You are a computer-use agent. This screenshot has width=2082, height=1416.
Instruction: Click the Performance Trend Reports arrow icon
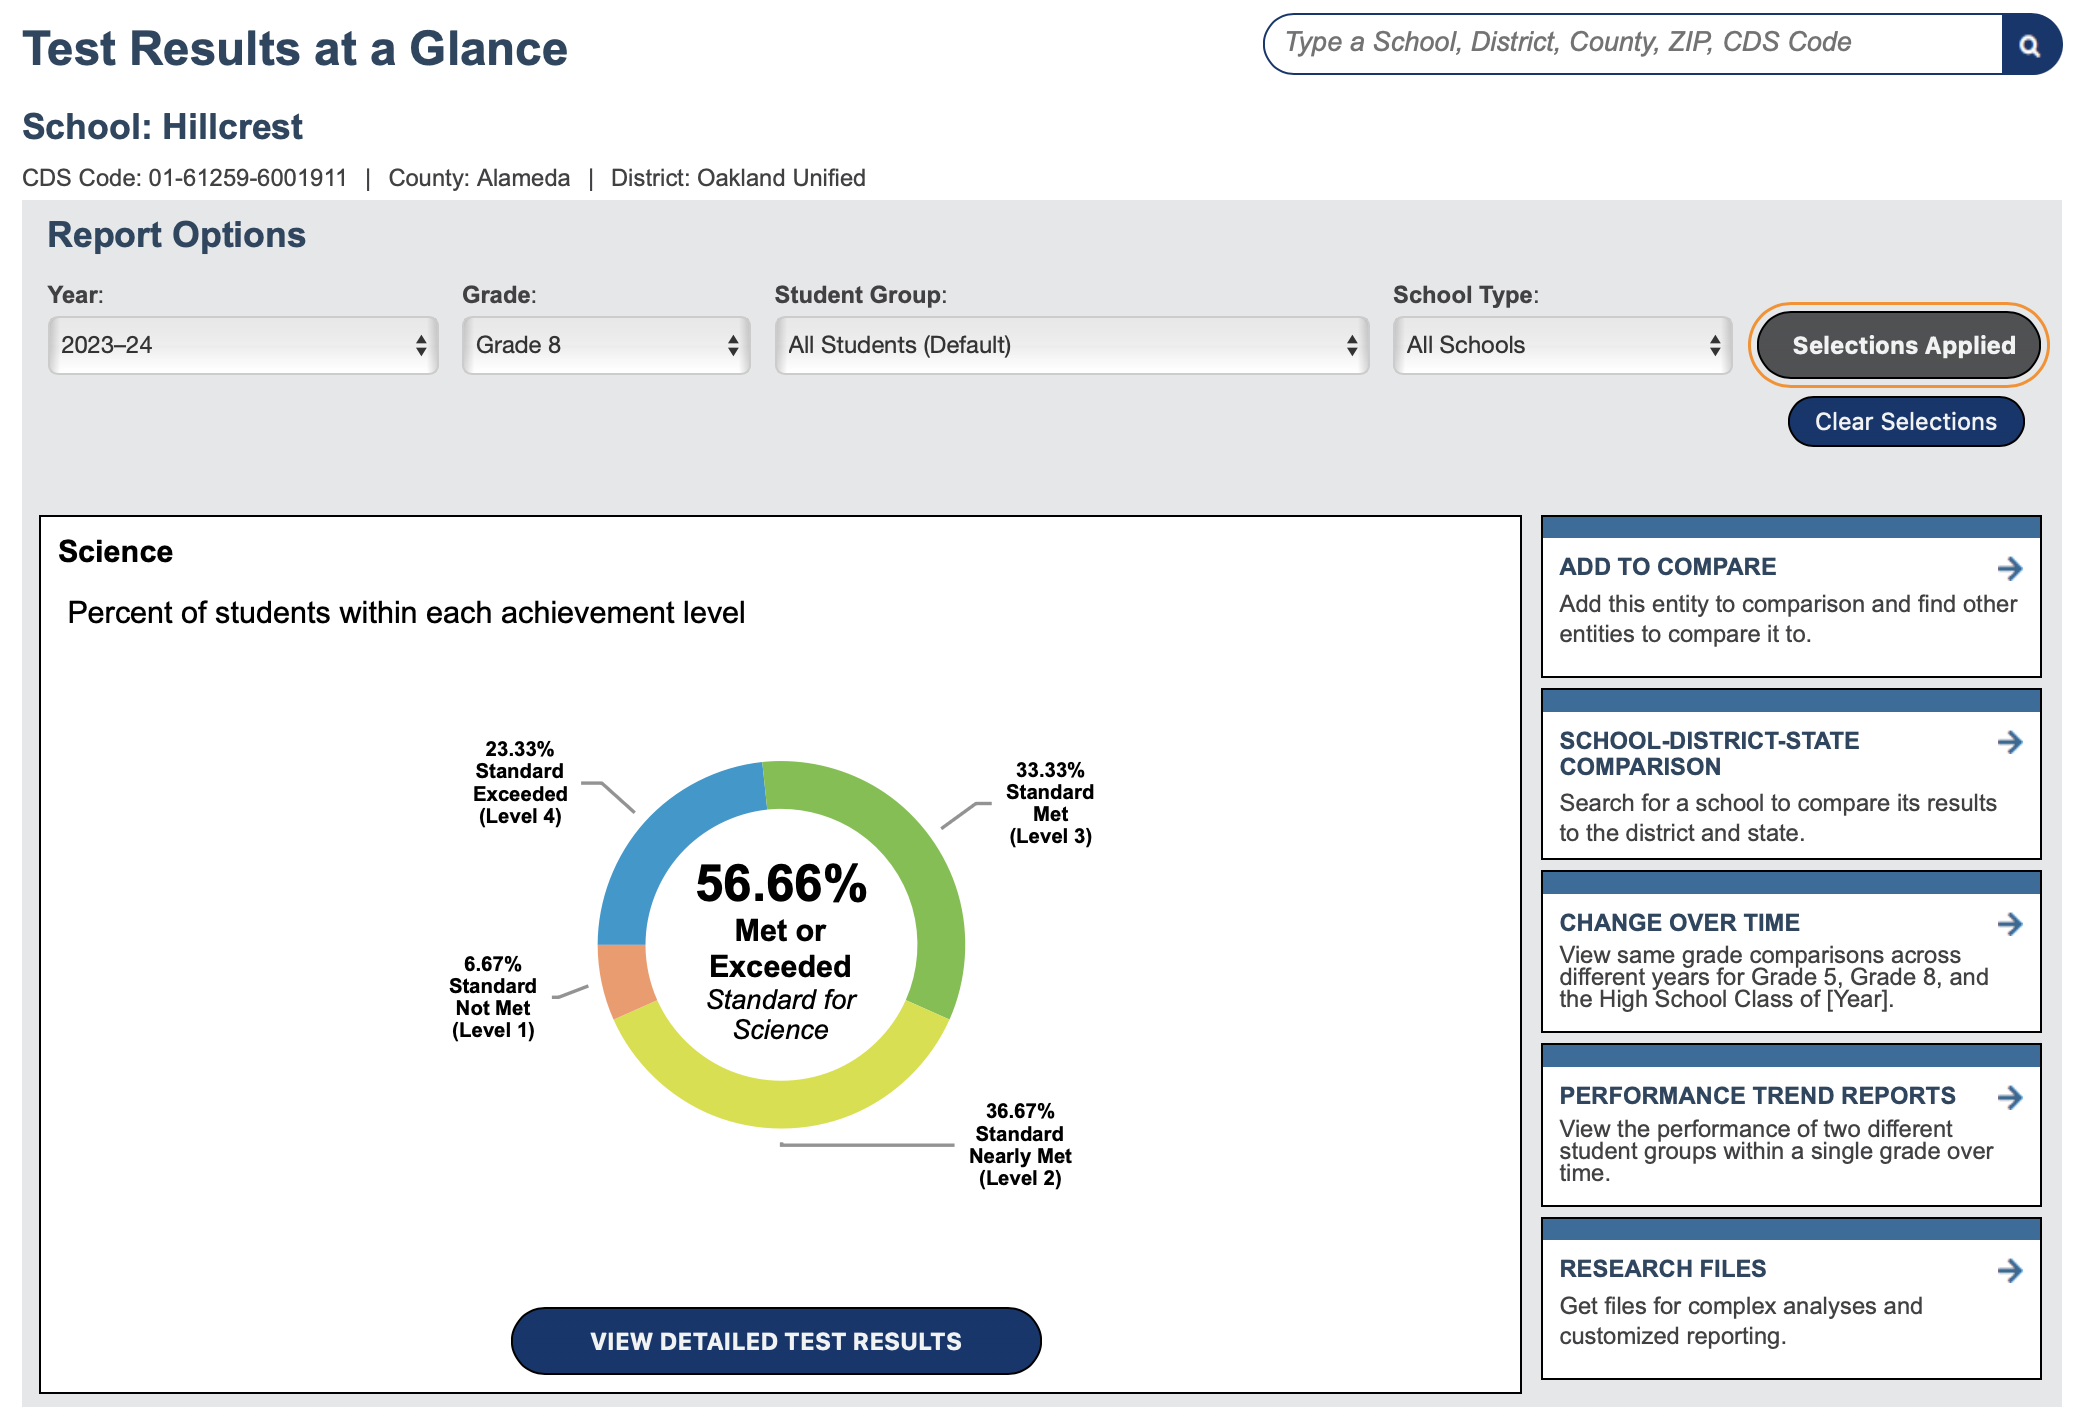(2009, 1097)
